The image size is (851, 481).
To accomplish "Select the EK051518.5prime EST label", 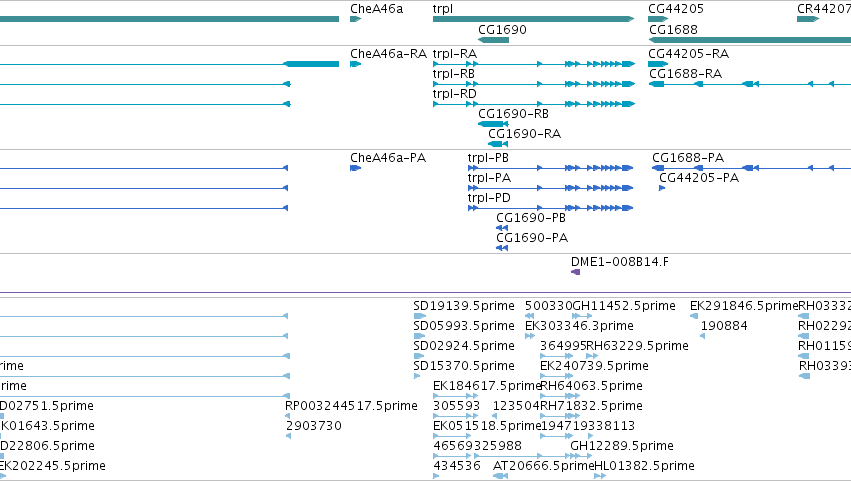I will pyautogui.click(x=487, y=427).
